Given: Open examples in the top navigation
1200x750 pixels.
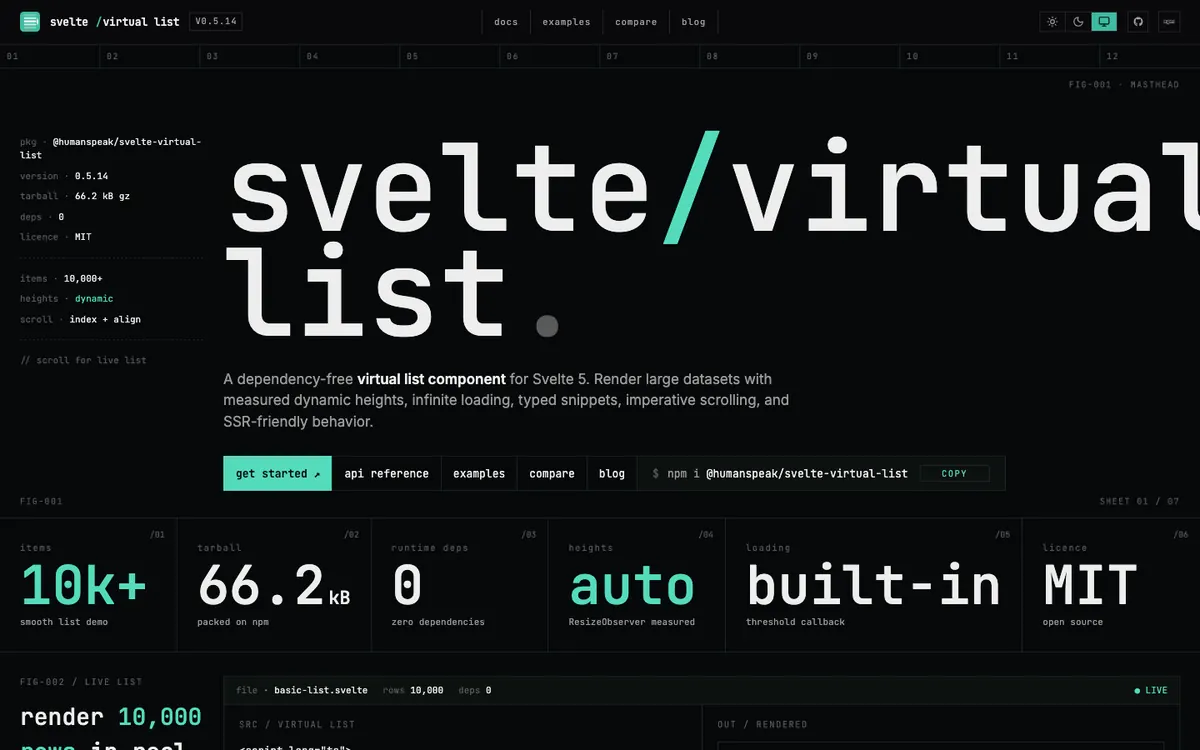Looking at the screenshot, I should [566, 22].
